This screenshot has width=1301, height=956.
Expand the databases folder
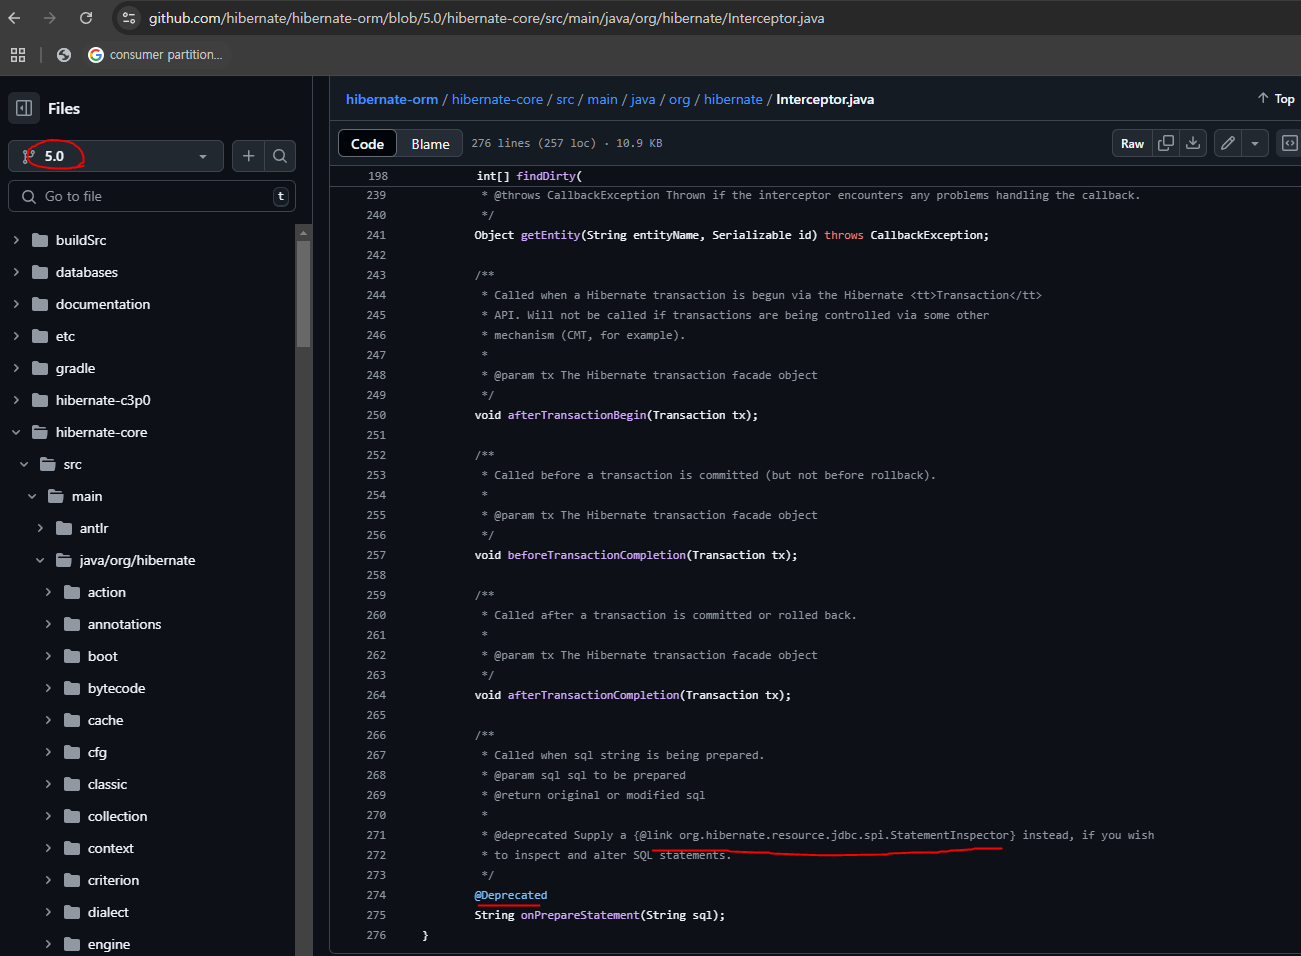(16, 272)
